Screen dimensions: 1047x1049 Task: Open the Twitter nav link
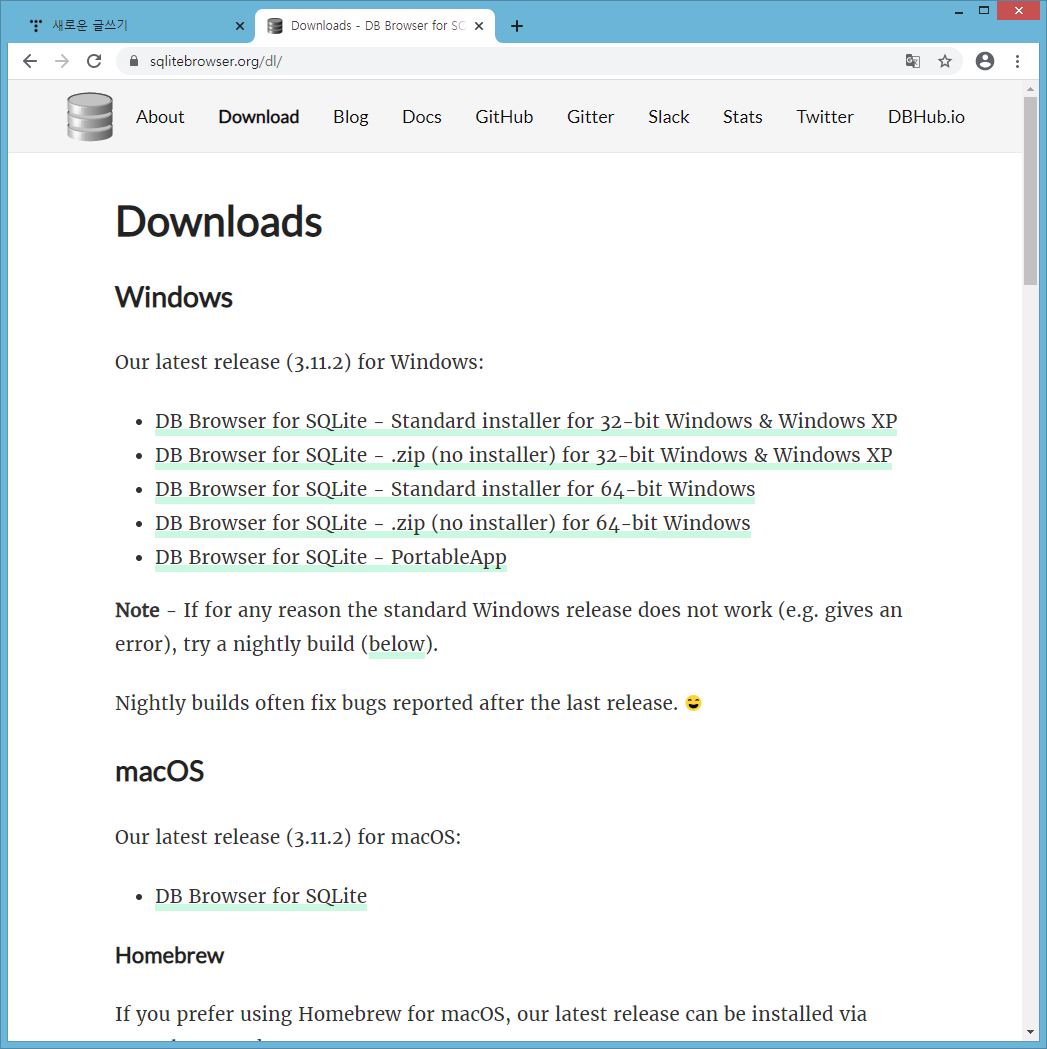tap(825, 117)
